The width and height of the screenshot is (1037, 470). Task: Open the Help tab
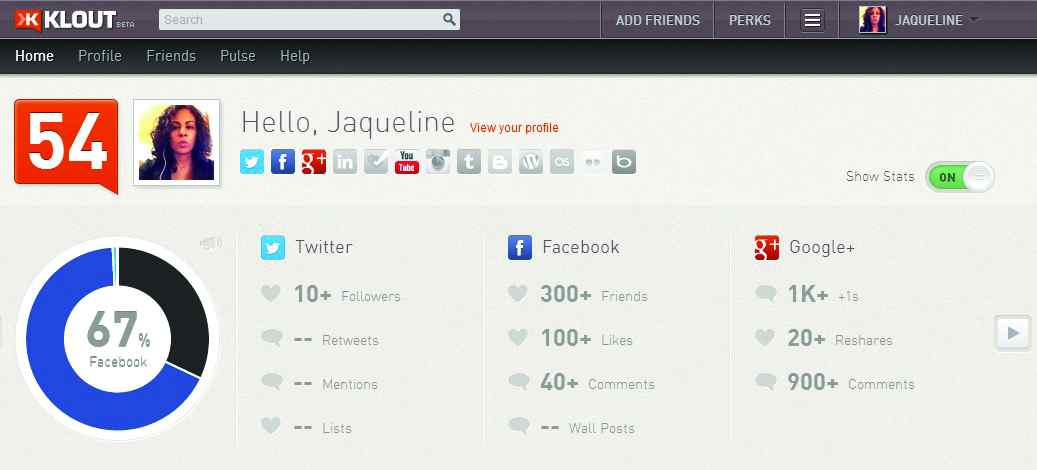pos(295,56)
